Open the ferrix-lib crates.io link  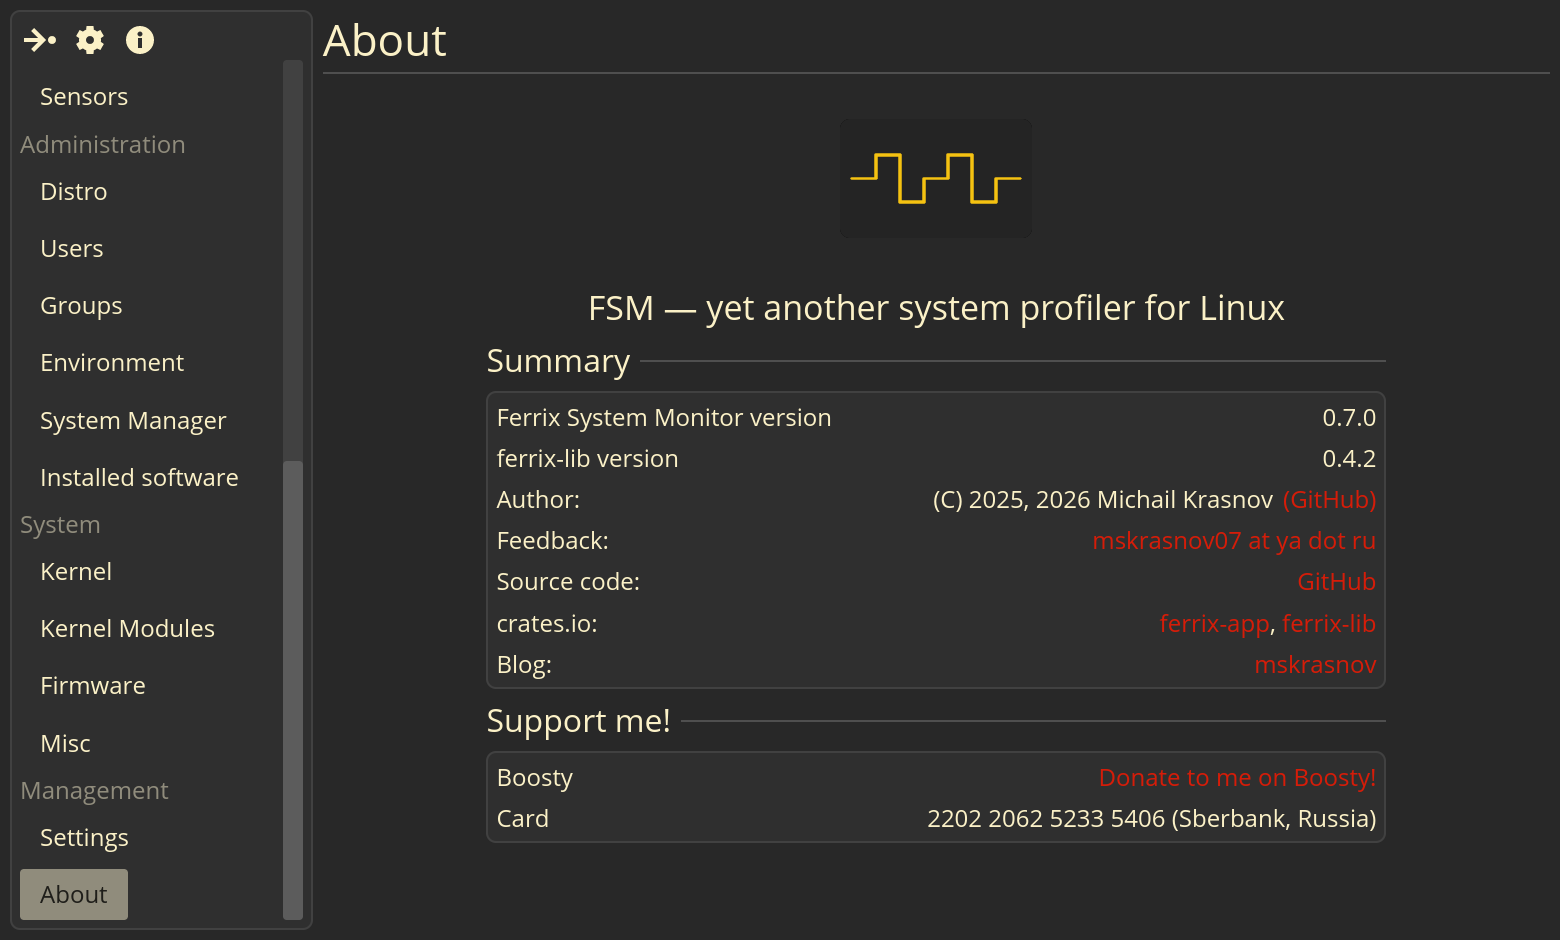point(1329,624)
